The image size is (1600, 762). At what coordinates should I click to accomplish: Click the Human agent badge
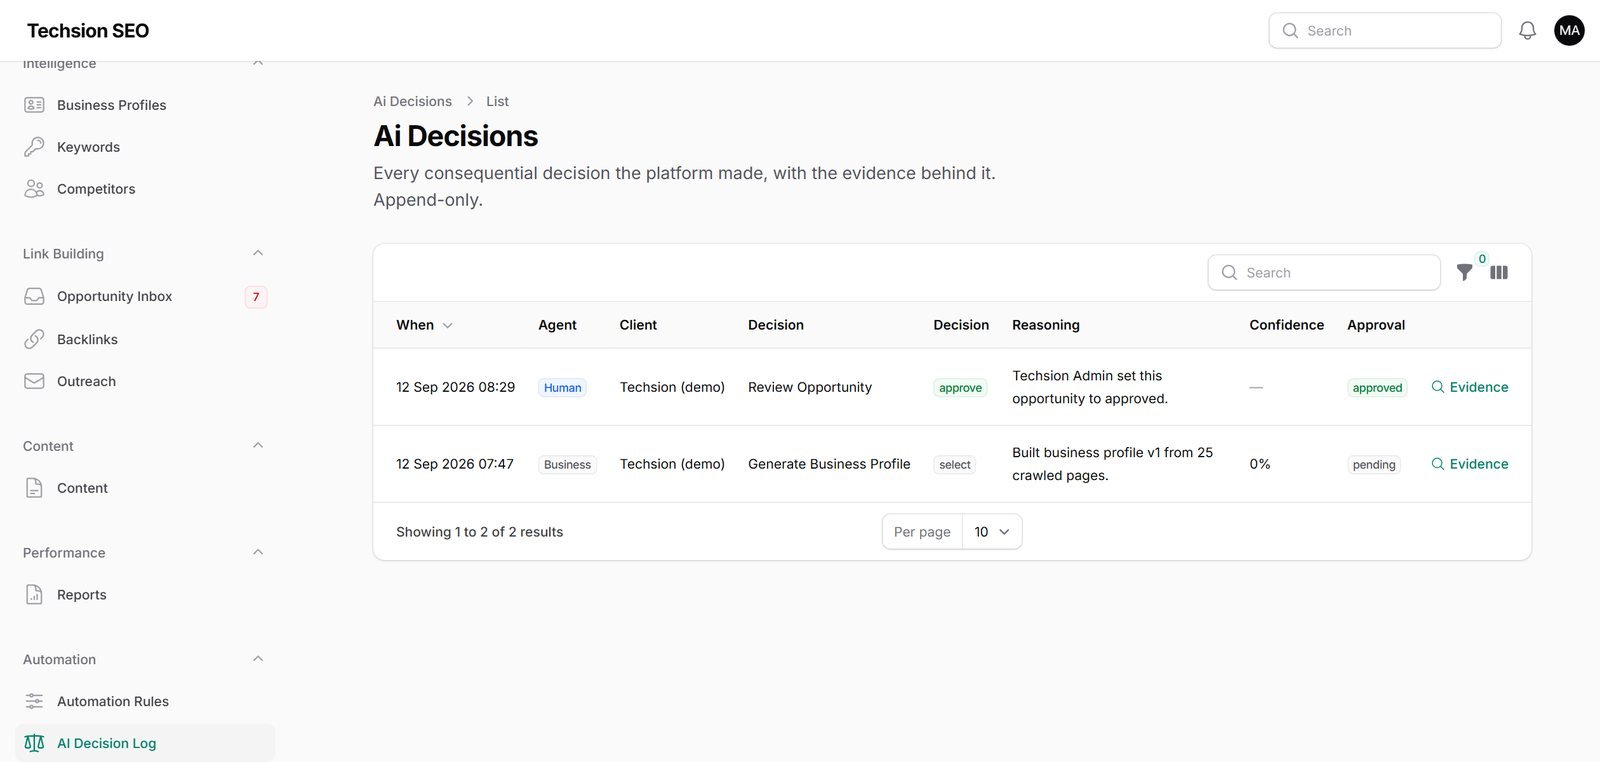(x=563, y=388)
